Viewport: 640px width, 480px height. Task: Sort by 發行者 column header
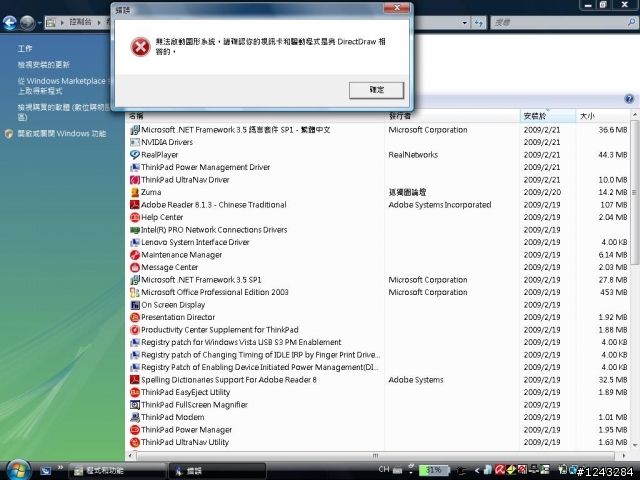[x=452, y=116]
